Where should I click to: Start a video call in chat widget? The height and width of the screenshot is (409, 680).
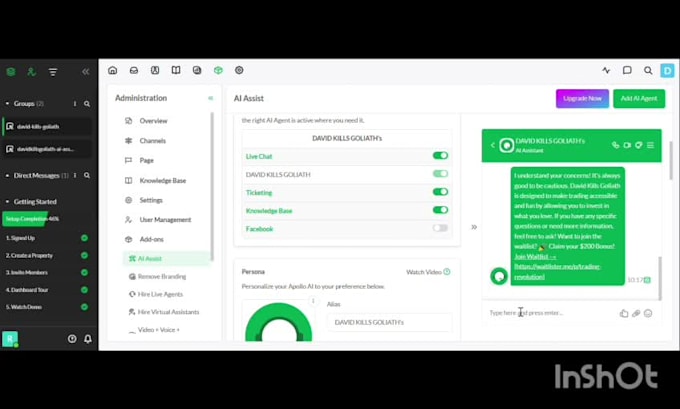pos(627,145)
